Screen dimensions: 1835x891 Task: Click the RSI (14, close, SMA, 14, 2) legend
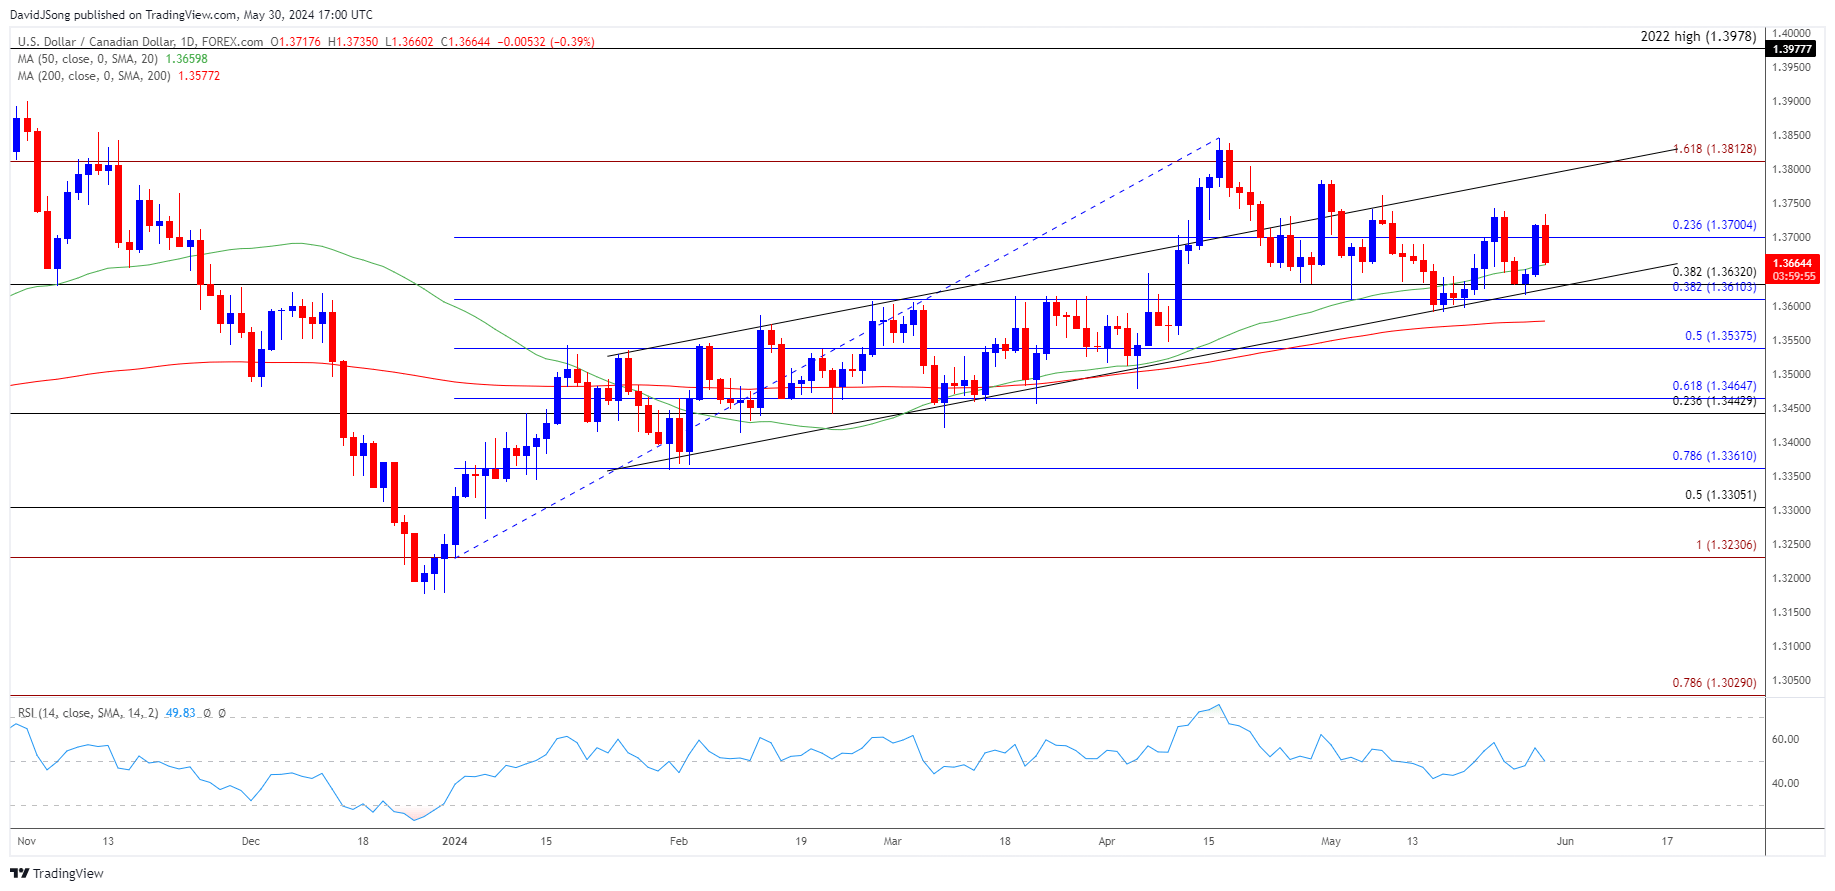click(x=88, y=713)
